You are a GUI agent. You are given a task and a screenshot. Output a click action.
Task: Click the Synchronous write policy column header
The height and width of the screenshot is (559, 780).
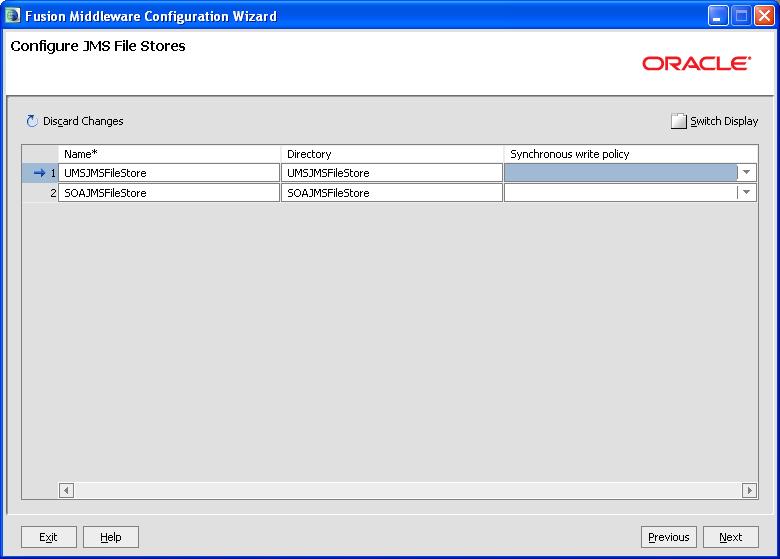coord(631,154)
